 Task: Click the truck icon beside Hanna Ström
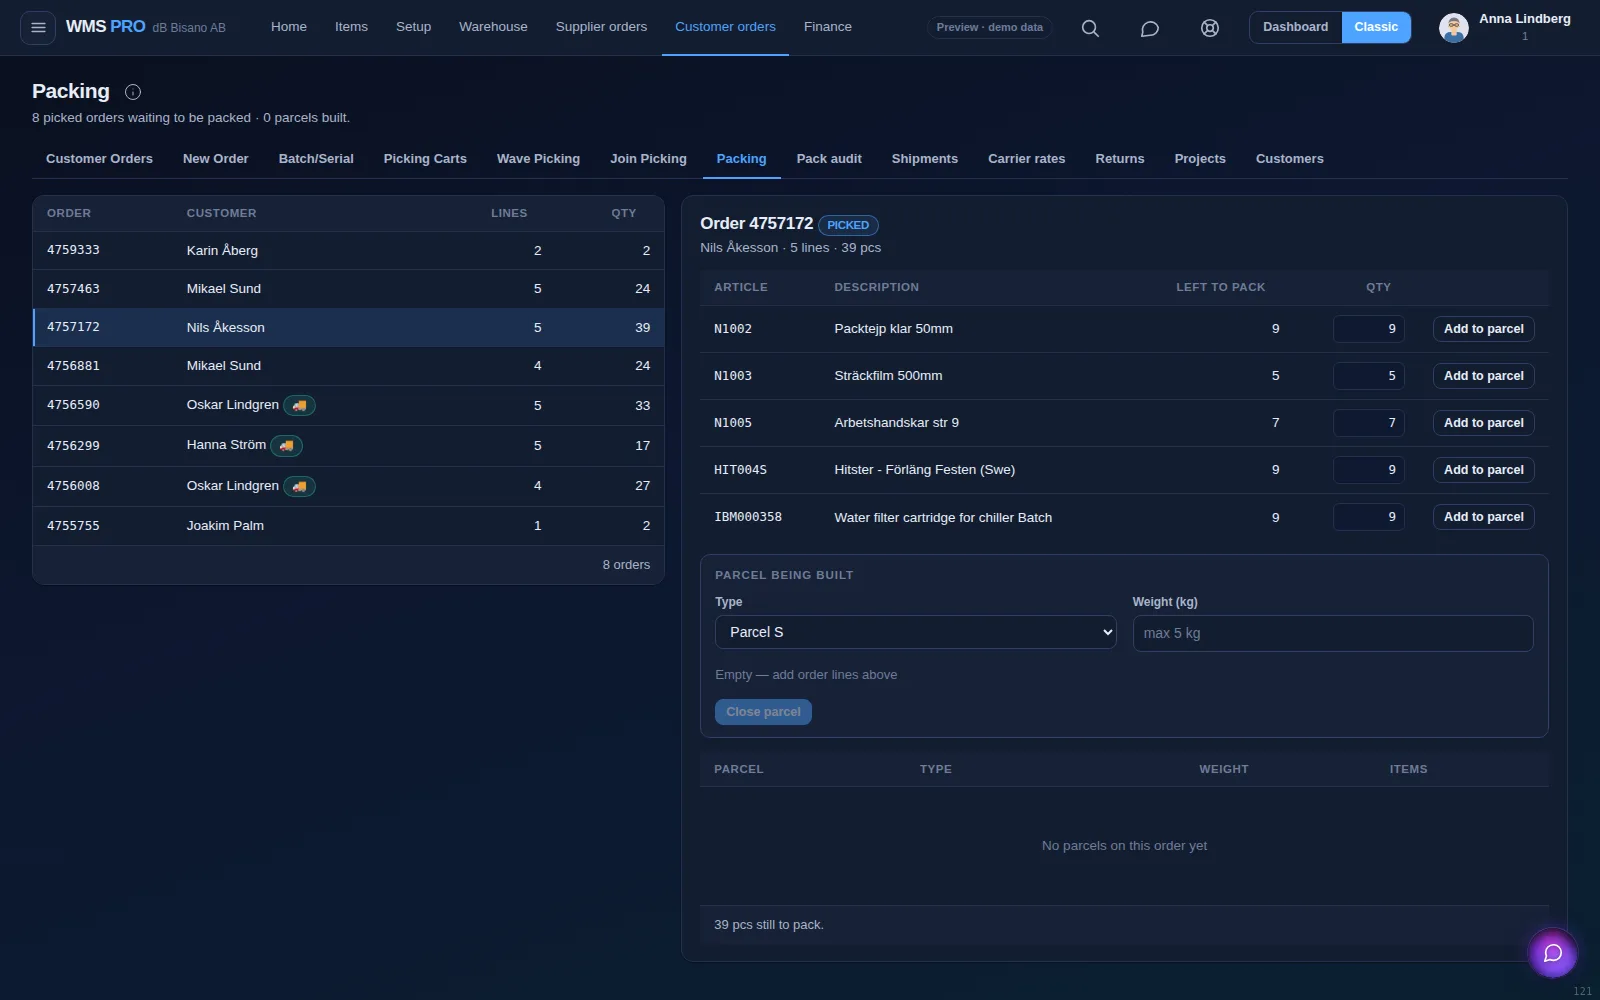(286, 445)
